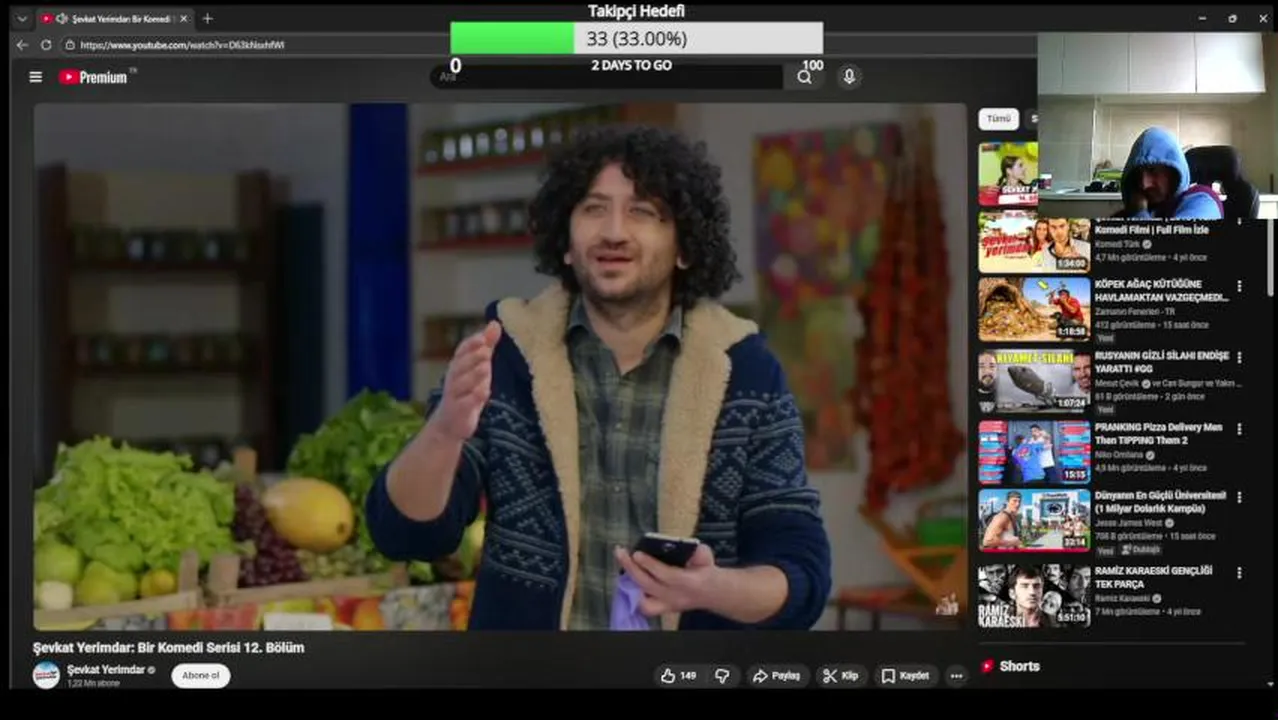Screen dimensions: 1278x720
Task: Like the video with thumbs up
Action: (x=679, y=676)
